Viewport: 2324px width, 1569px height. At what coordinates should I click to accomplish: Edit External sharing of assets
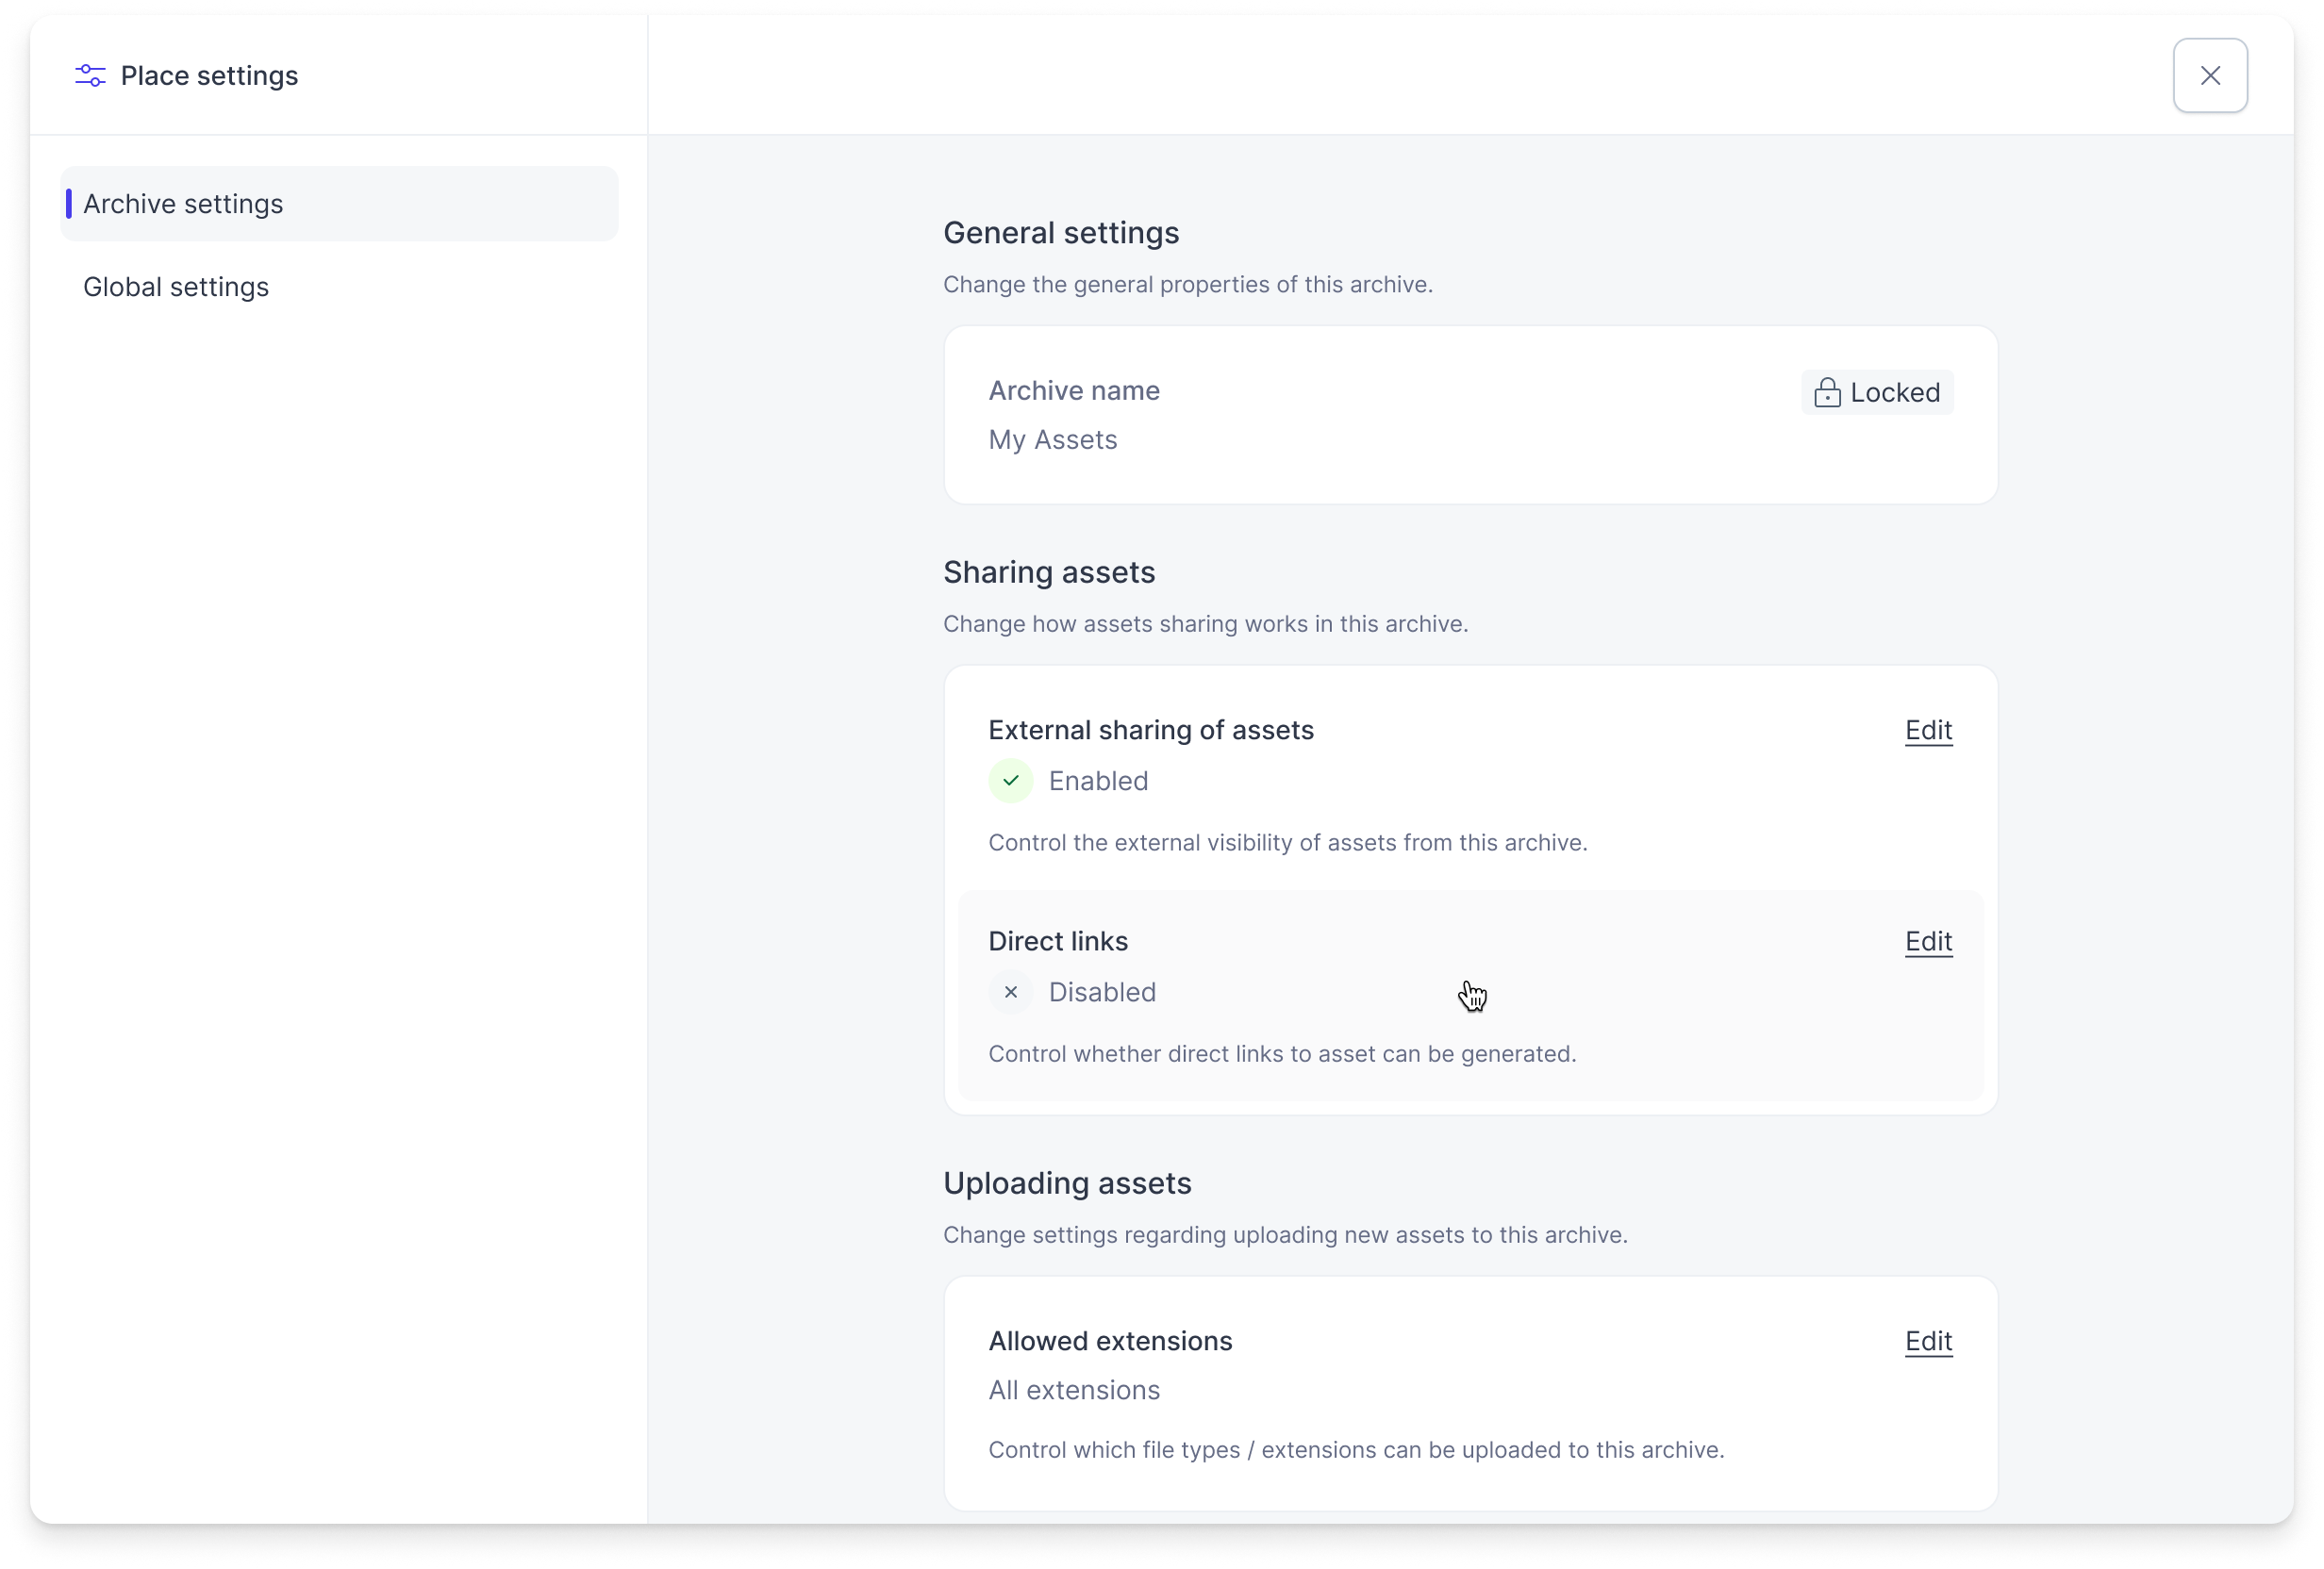pos(1928,730)
